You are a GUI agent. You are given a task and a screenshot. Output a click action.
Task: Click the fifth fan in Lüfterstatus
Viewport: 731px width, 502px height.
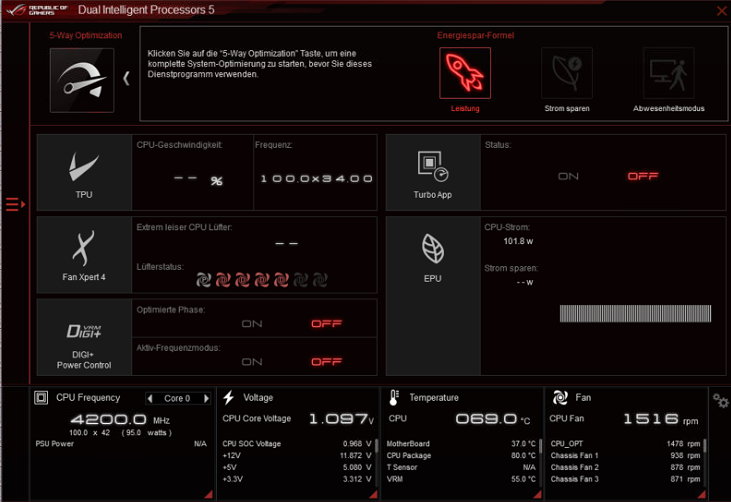pyautogui.click(x=281, y=280)
